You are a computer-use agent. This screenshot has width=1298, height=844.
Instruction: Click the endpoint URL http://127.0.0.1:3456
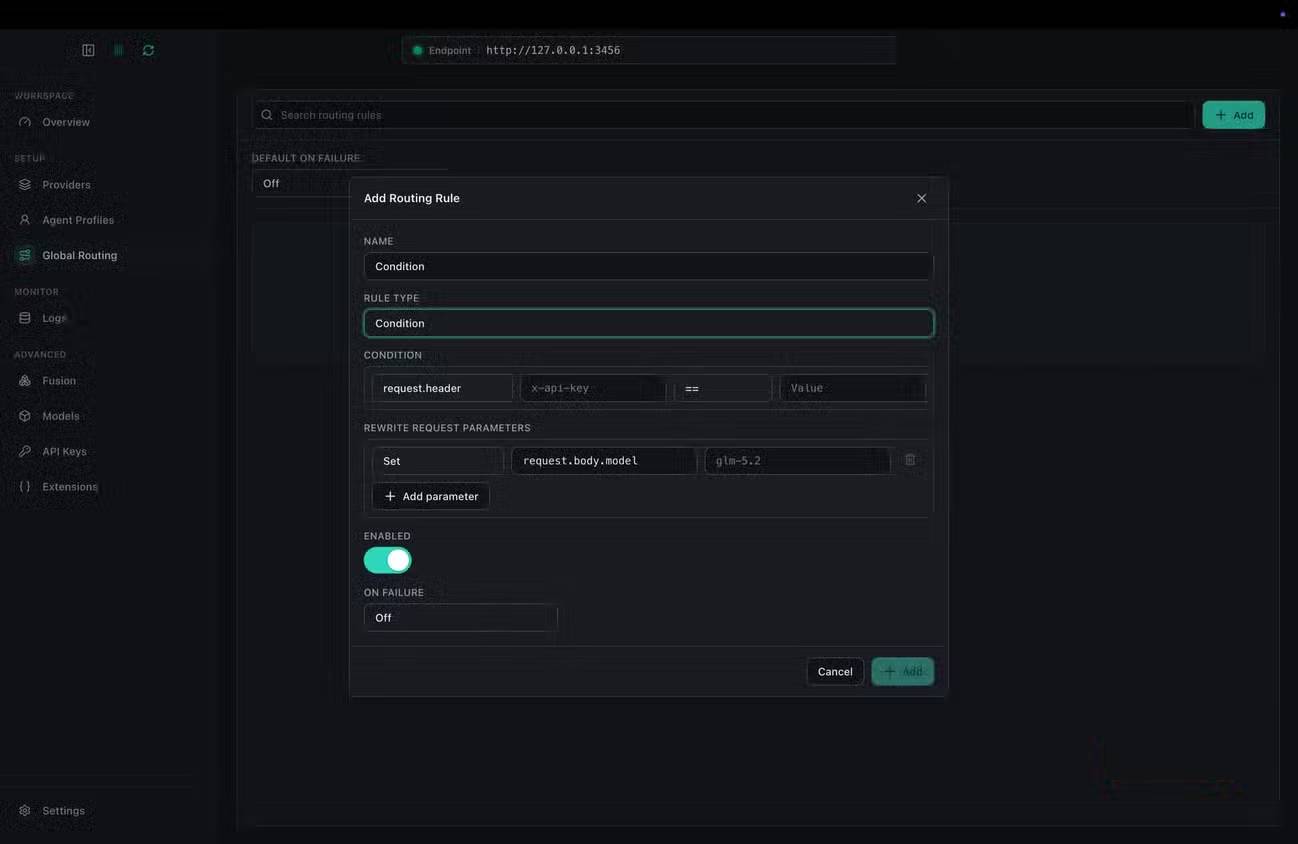click(553, 50)
